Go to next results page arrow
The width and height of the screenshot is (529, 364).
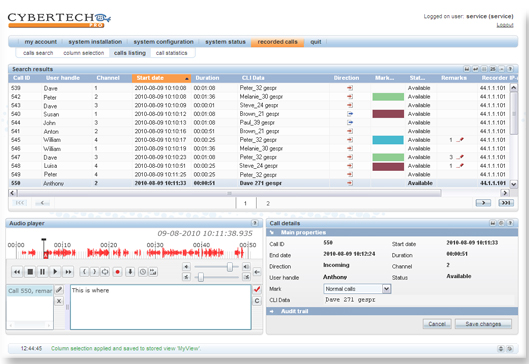coord(483,203)
